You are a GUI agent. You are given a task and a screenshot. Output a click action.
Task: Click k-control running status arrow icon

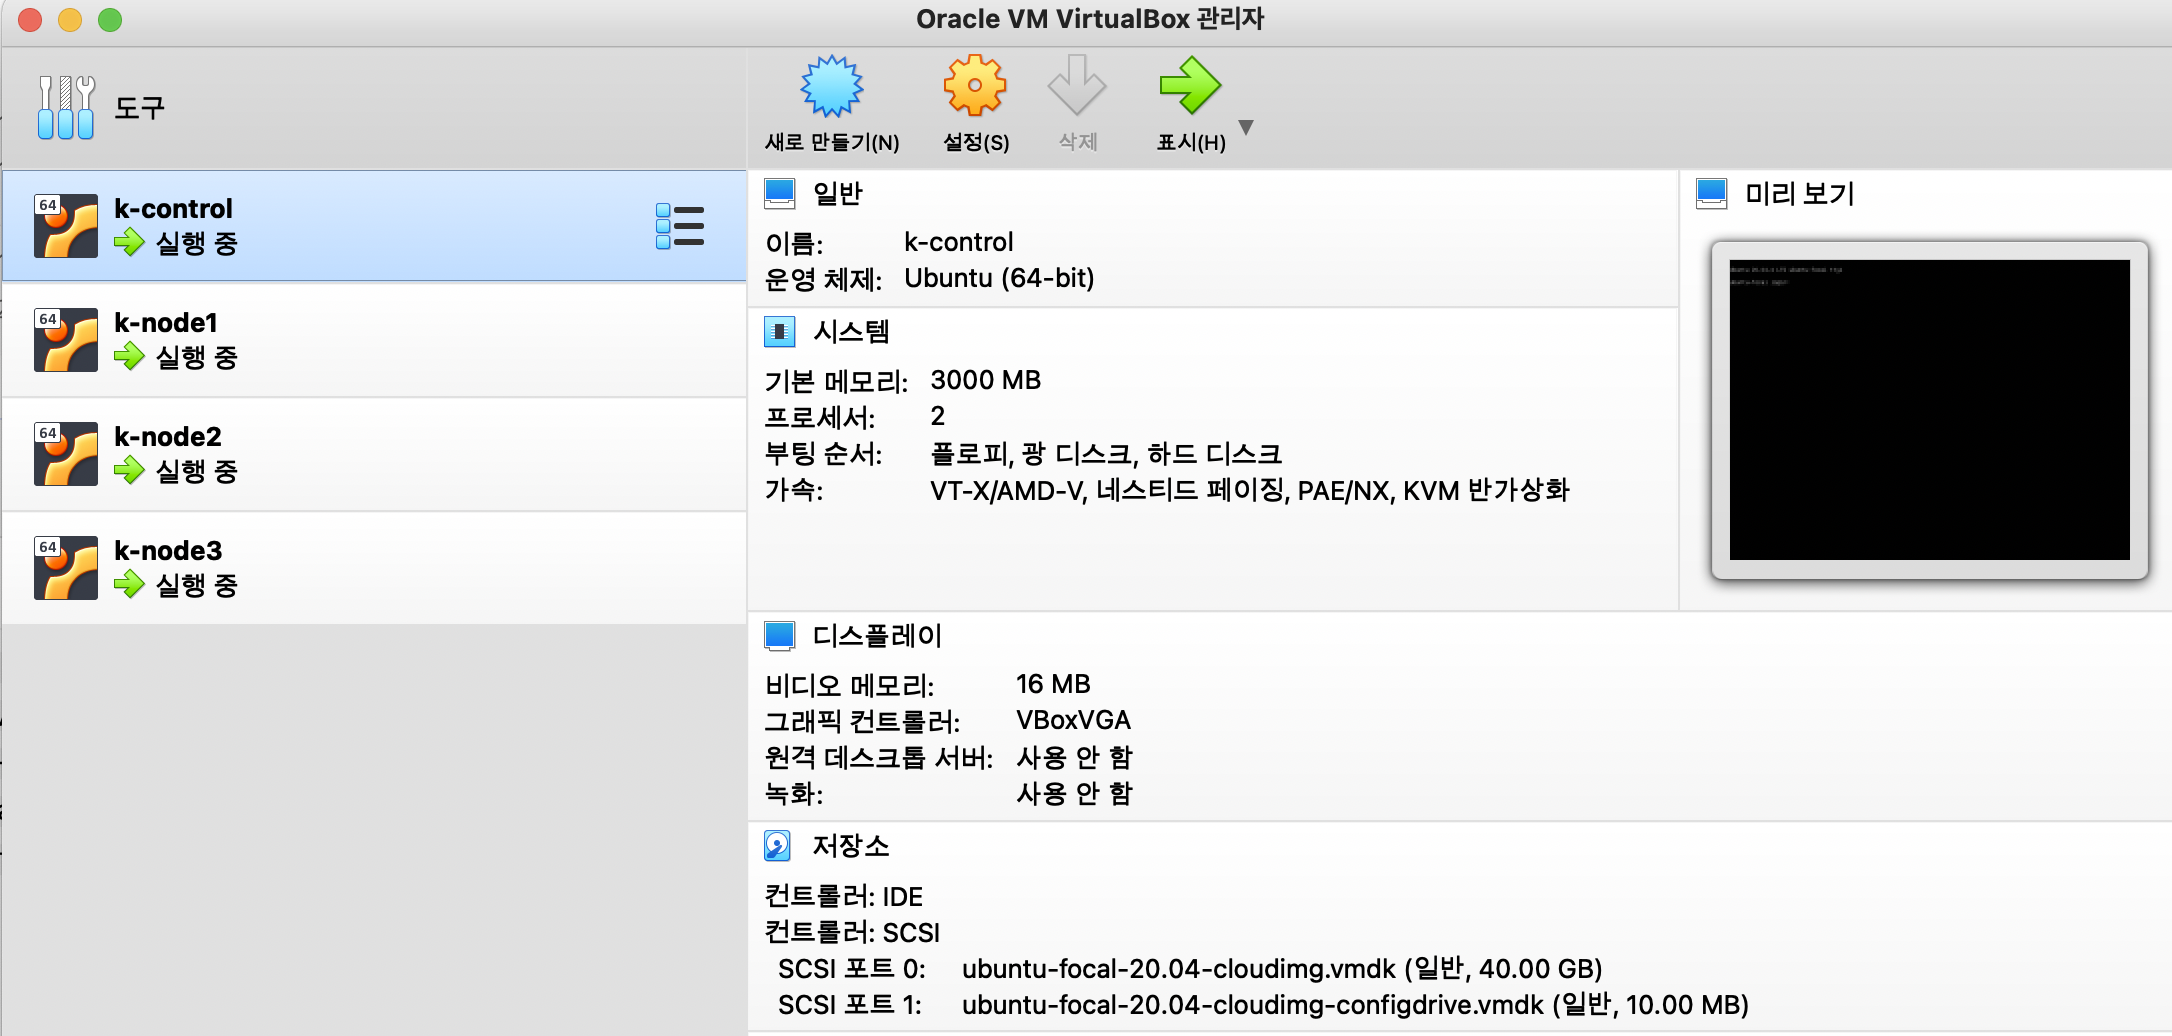pyautogui.click(x=129, y=242)
